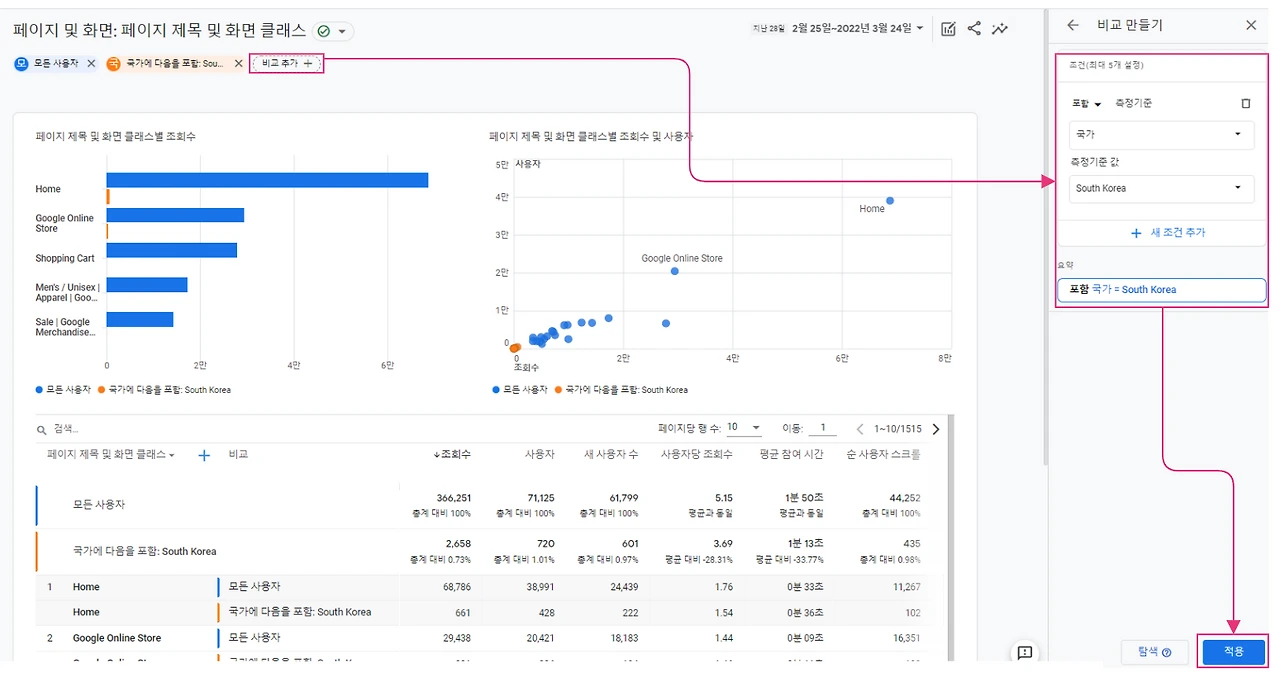1280x677 pixels.
Task: Click the 비교 column label
Action: pyautogui.click(x=238, y=454)
